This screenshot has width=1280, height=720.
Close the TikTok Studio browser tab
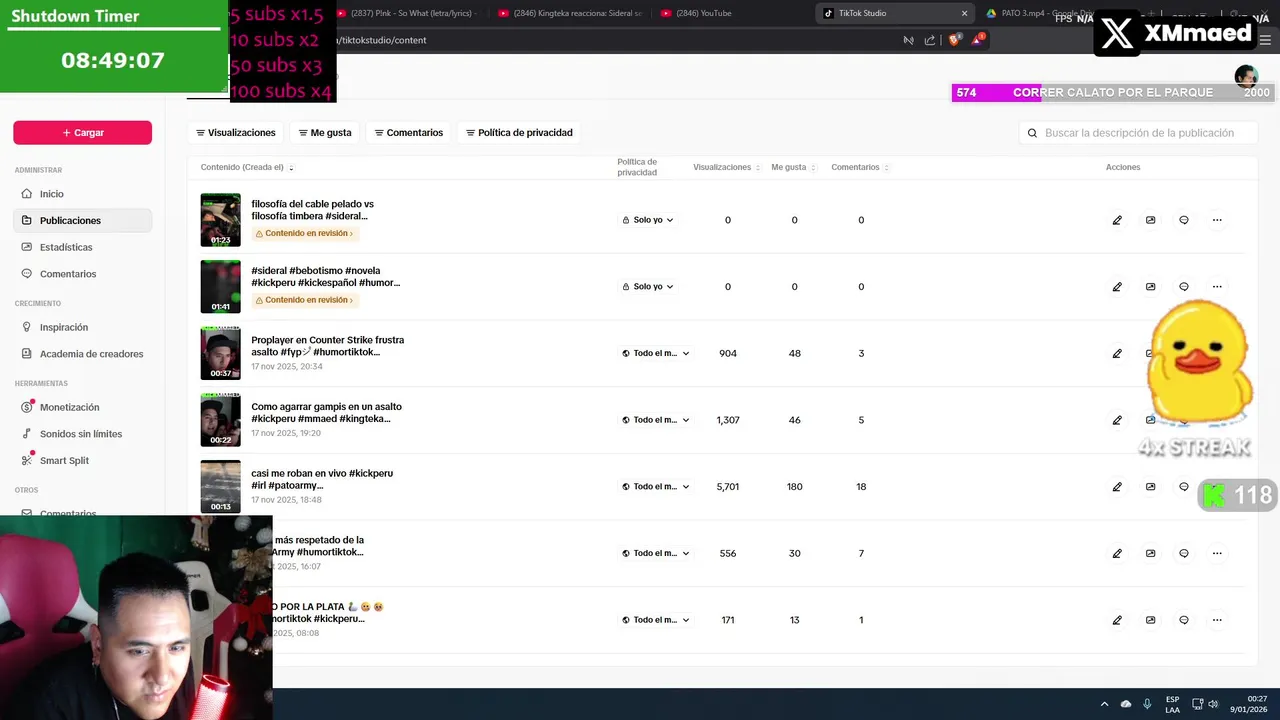[964, 13]
